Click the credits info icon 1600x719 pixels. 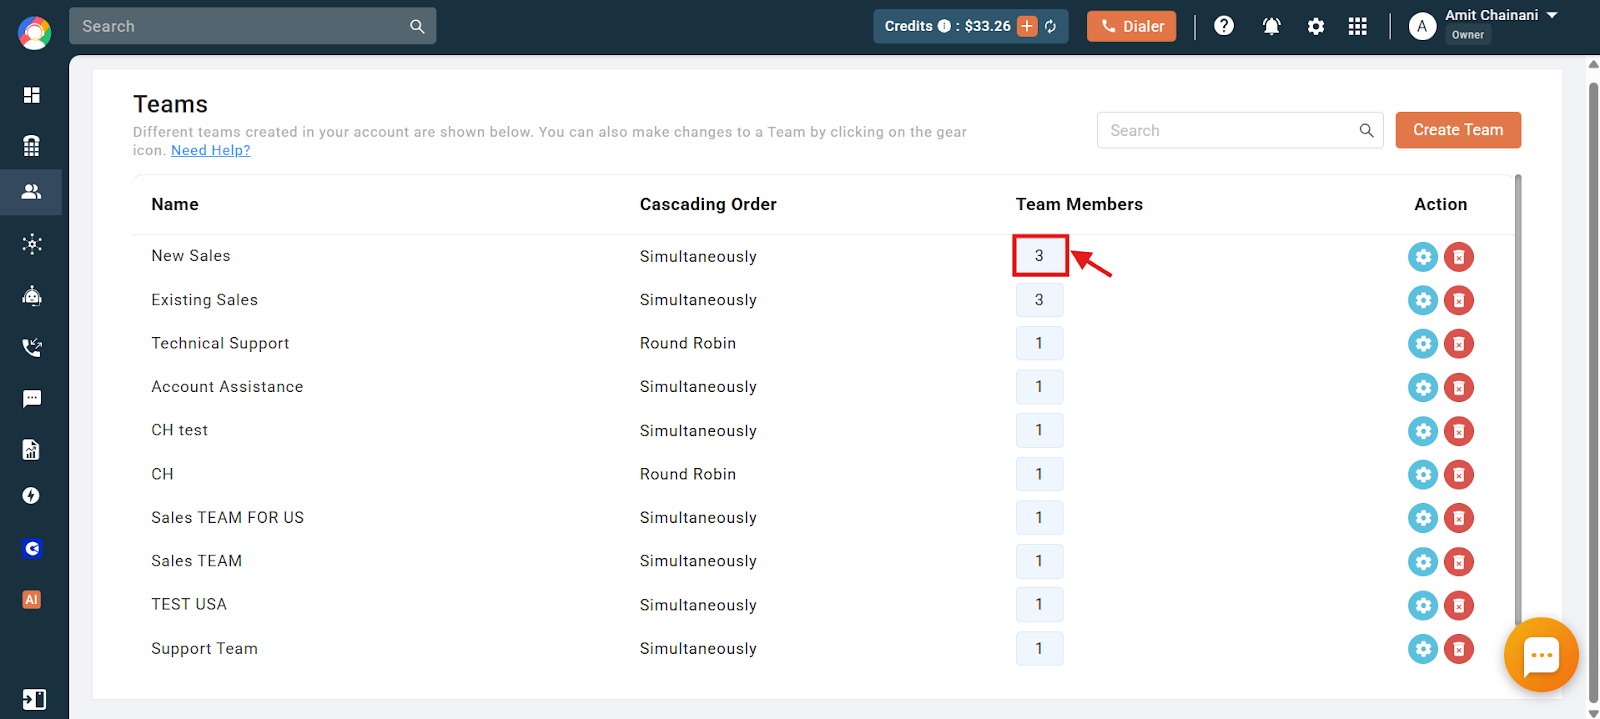click(944, 26)
